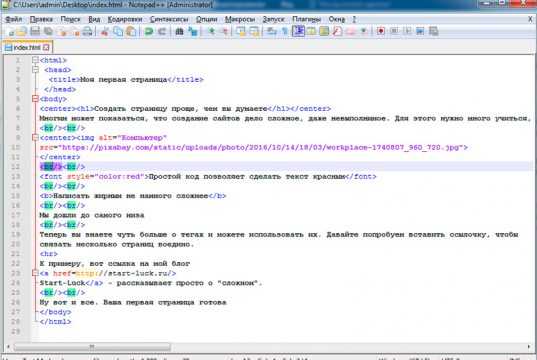Collapse the <html> fold on line 1

coord(35,60)
